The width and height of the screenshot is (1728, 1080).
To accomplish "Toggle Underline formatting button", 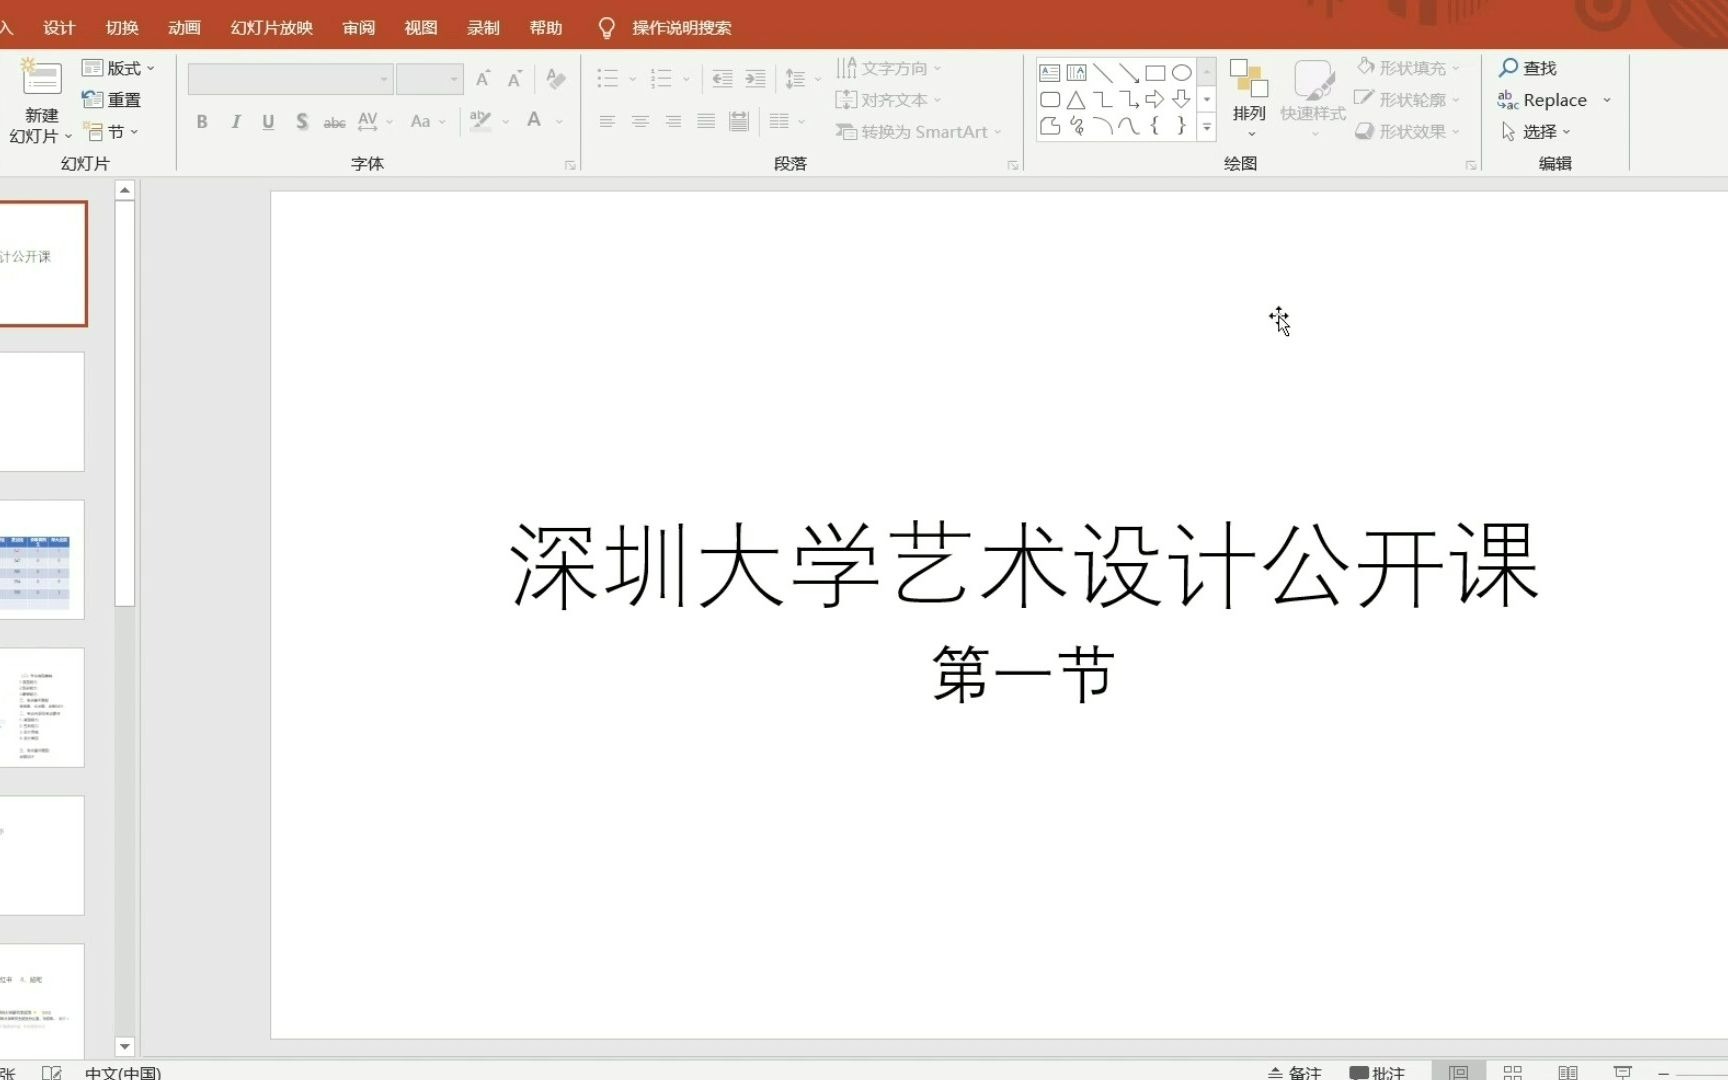I will click(x=268, y=122).
